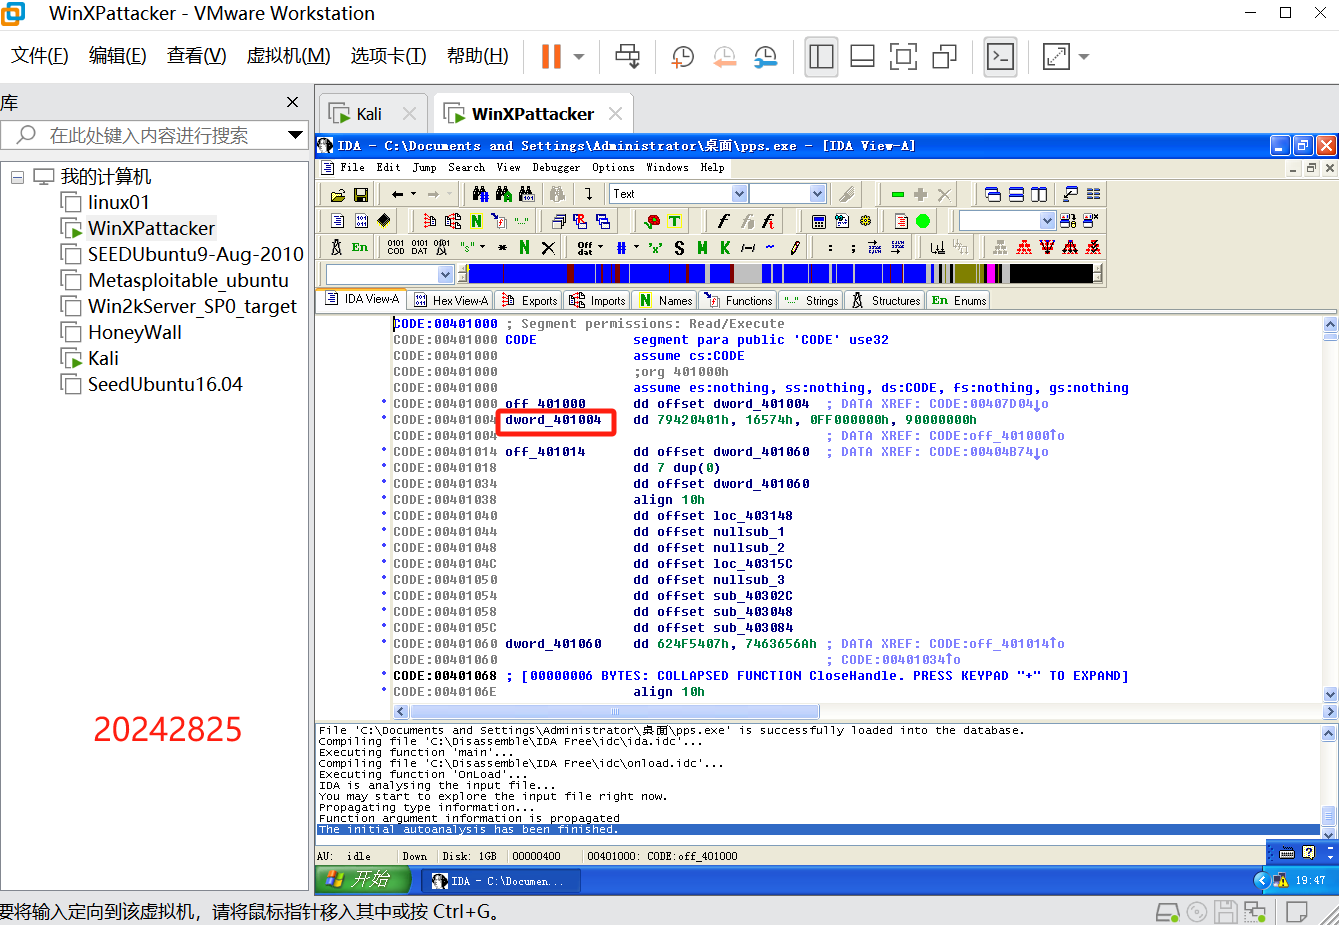Click the VMware pause virtual machine button
The height and width of the screenshot is (925, 1339).
point(551,56)
